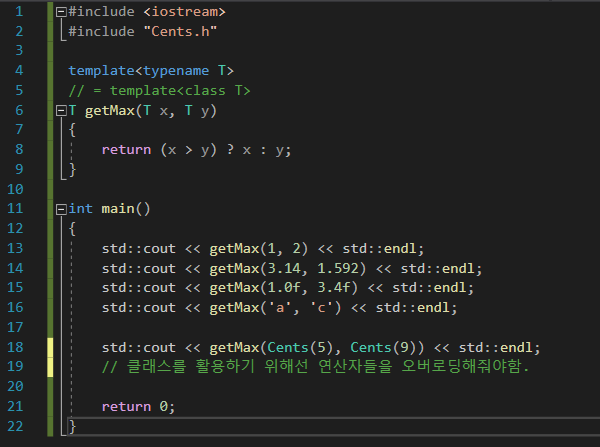Click line number 18 in the gutter
Image resolution: width=600 pixels, height=447 pixels.
tap(15, 347)
